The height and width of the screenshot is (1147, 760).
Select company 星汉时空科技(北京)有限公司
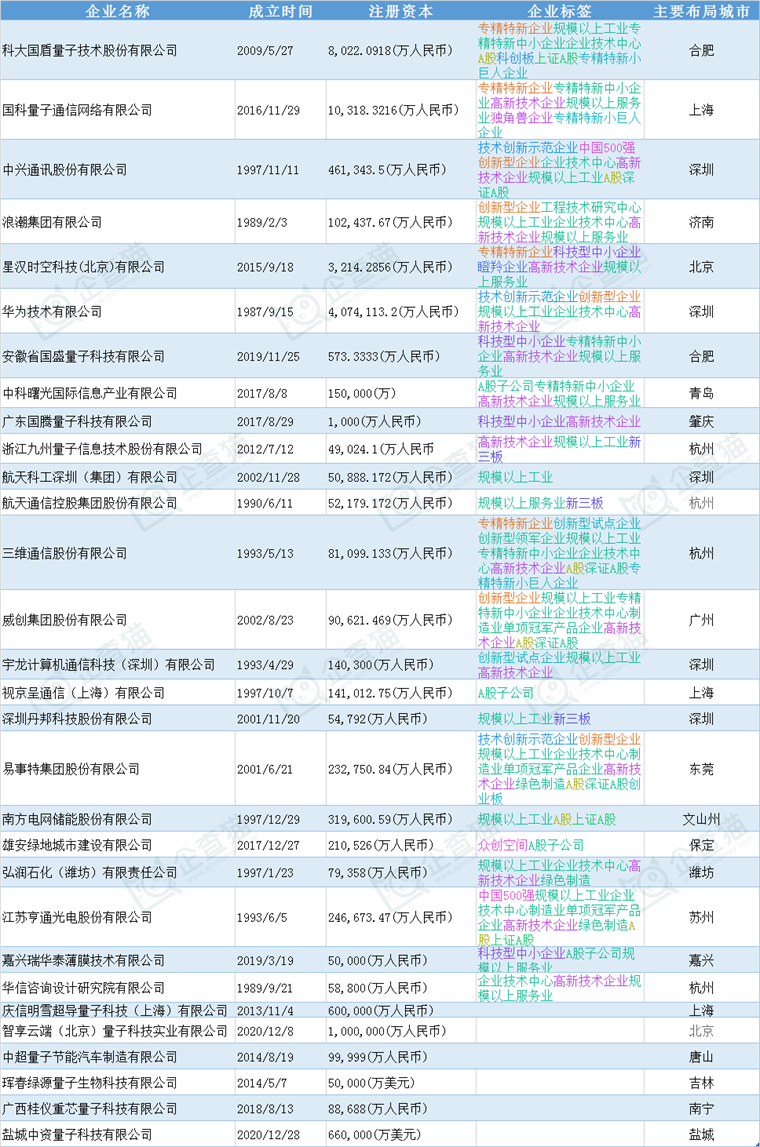tap(83, 266)
